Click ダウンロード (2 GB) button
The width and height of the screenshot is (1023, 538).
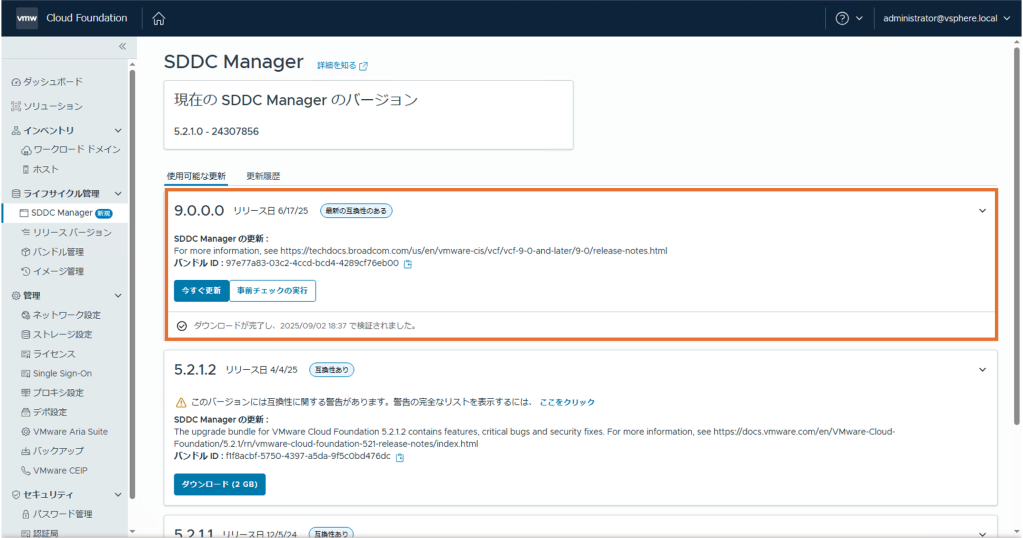pyautogui.click(x=219, y=484)
